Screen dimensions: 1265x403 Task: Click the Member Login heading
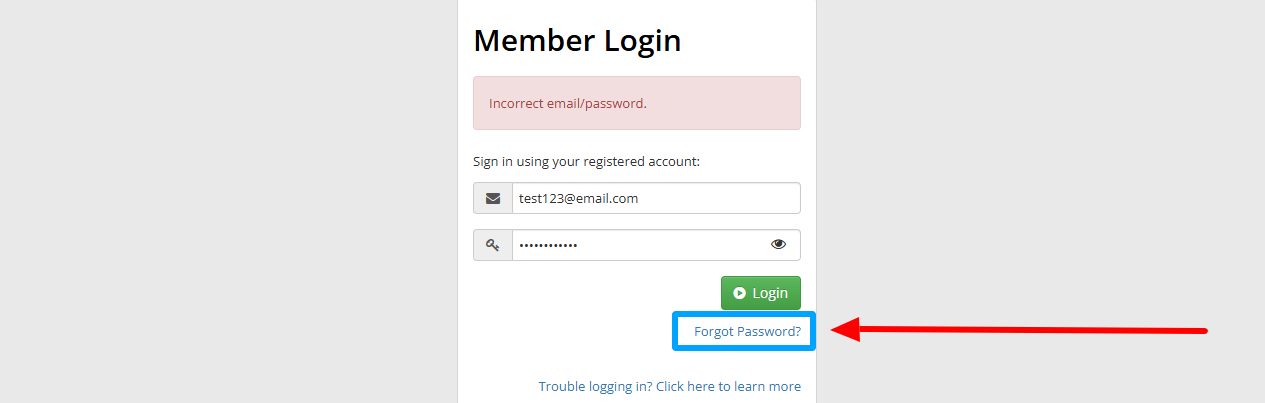click(x=577, y=41)
